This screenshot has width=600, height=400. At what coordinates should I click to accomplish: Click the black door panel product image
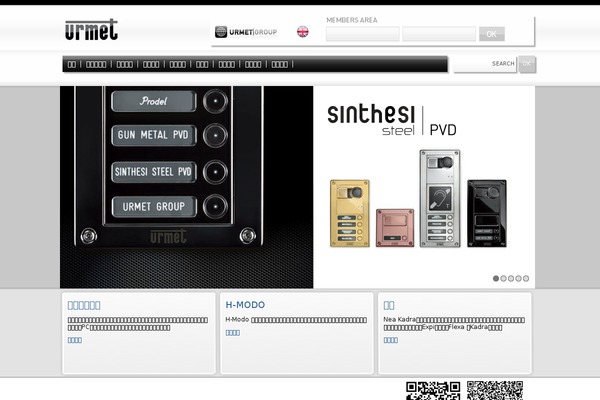[x=487, y=213]
